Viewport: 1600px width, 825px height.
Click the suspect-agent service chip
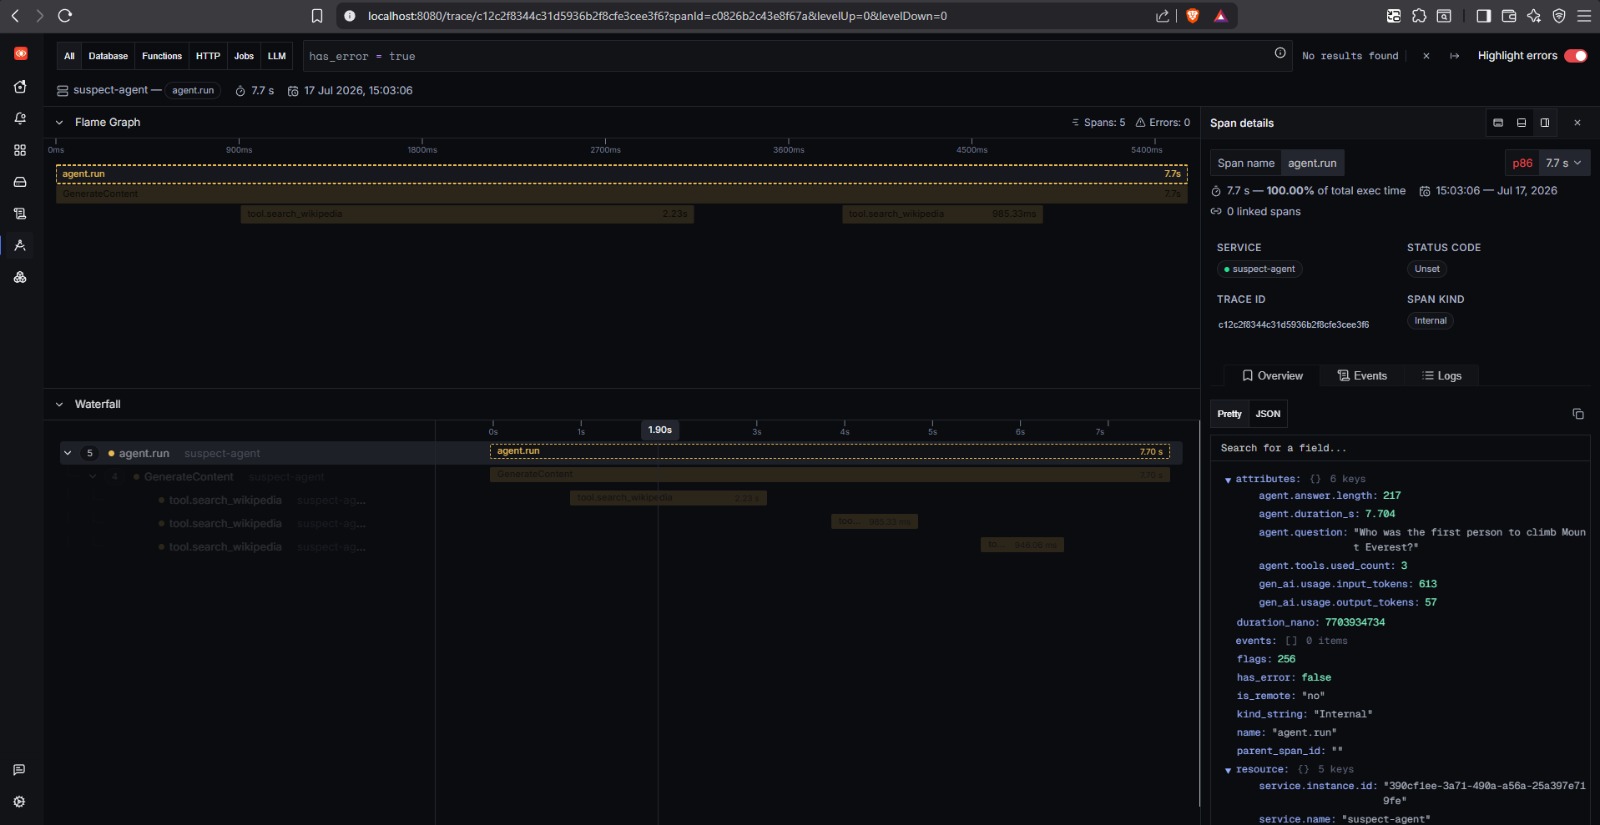click(x=1260, y=269)
